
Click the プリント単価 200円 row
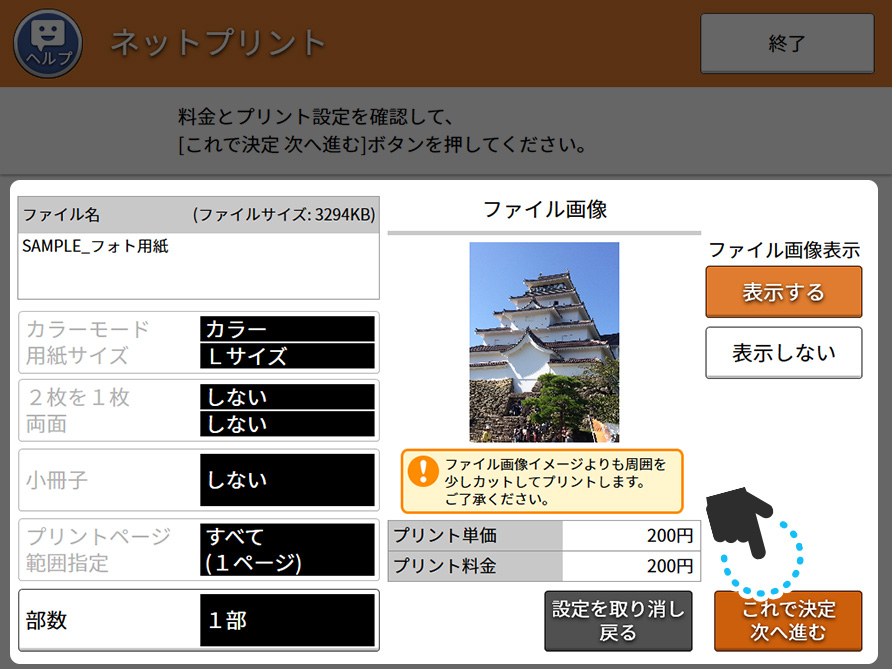click(x=544, y=535)
